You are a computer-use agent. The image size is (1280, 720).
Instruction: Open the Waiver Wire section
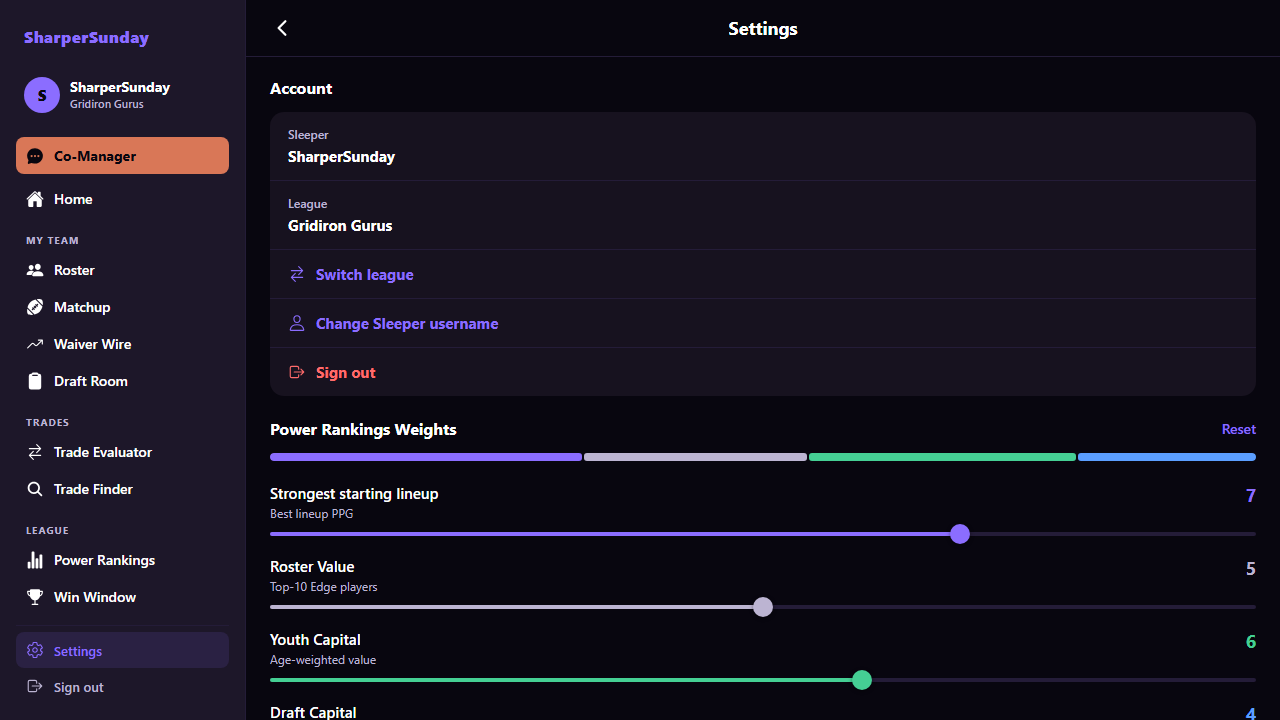click(122, 344)
